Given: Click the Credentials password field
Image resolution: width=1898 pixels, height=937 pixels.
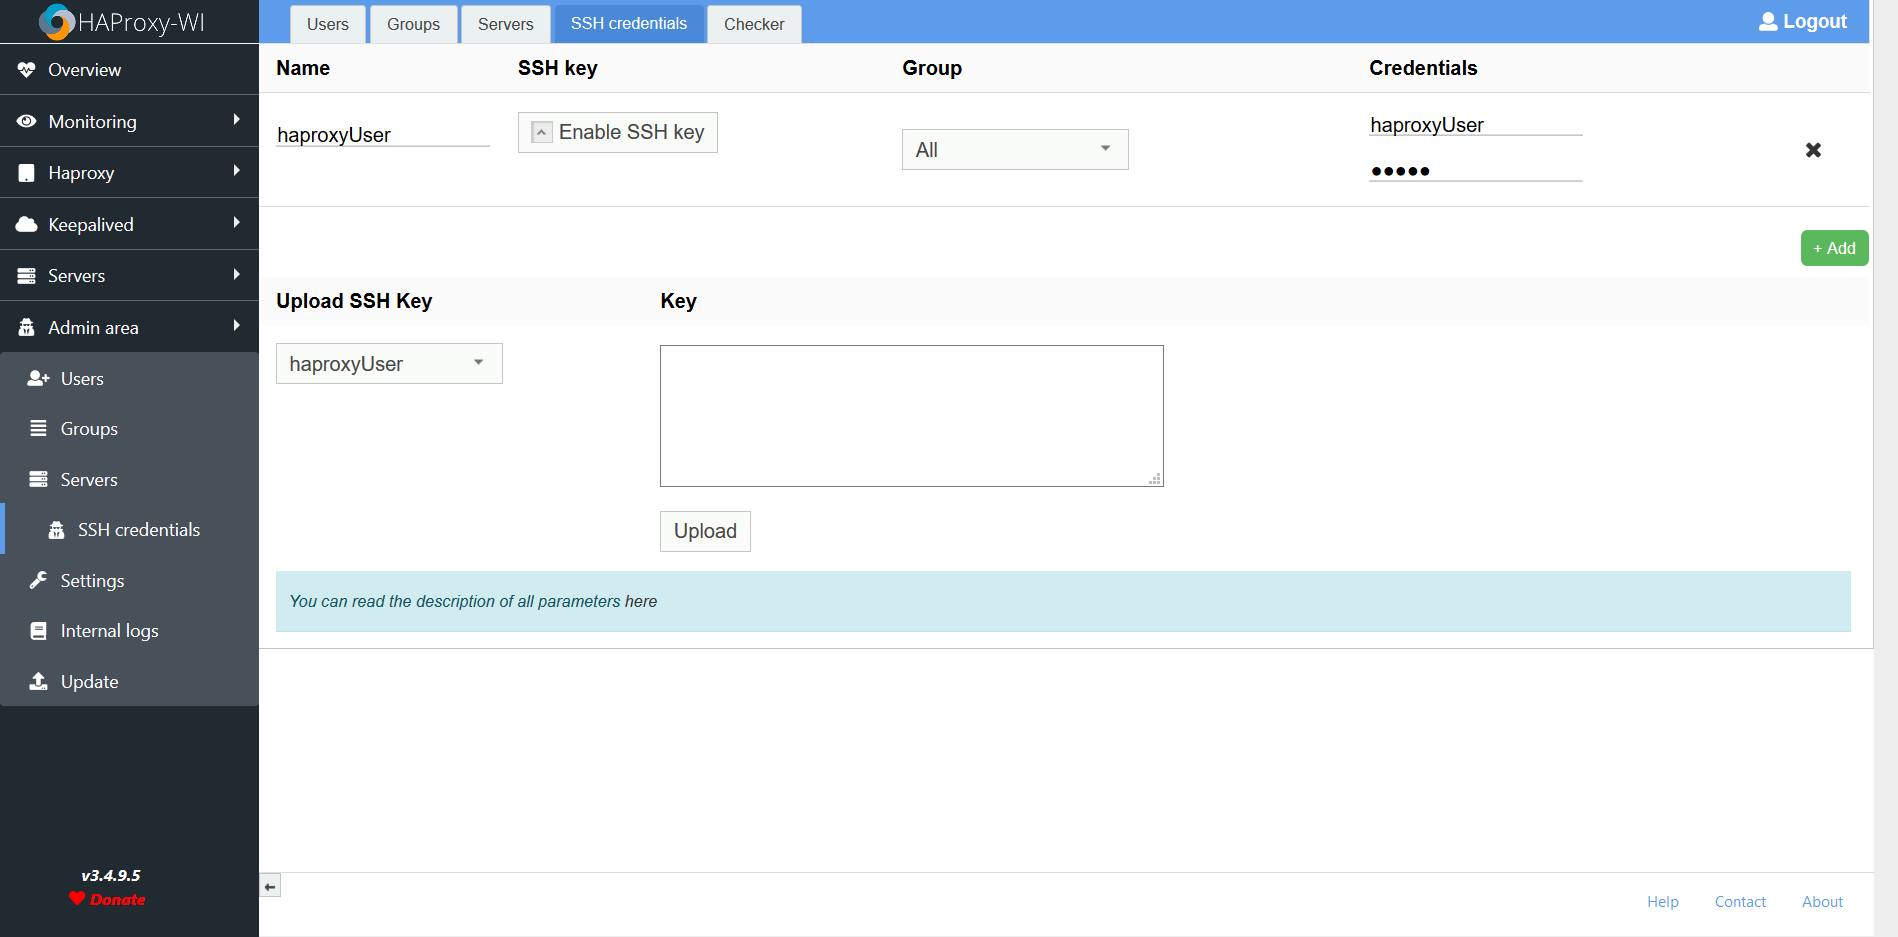Looking at the screenshot, I should (1476, 170).
